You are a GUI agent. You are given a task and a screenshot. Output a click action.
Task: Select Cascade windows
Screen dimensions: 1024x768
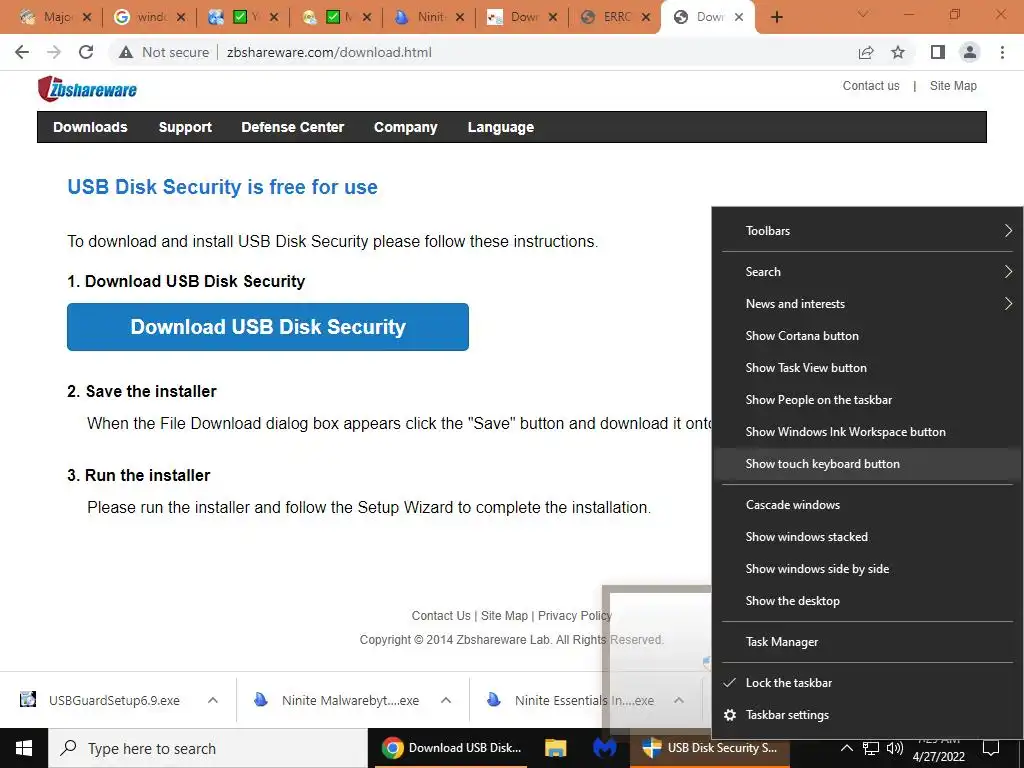point(867,505)
